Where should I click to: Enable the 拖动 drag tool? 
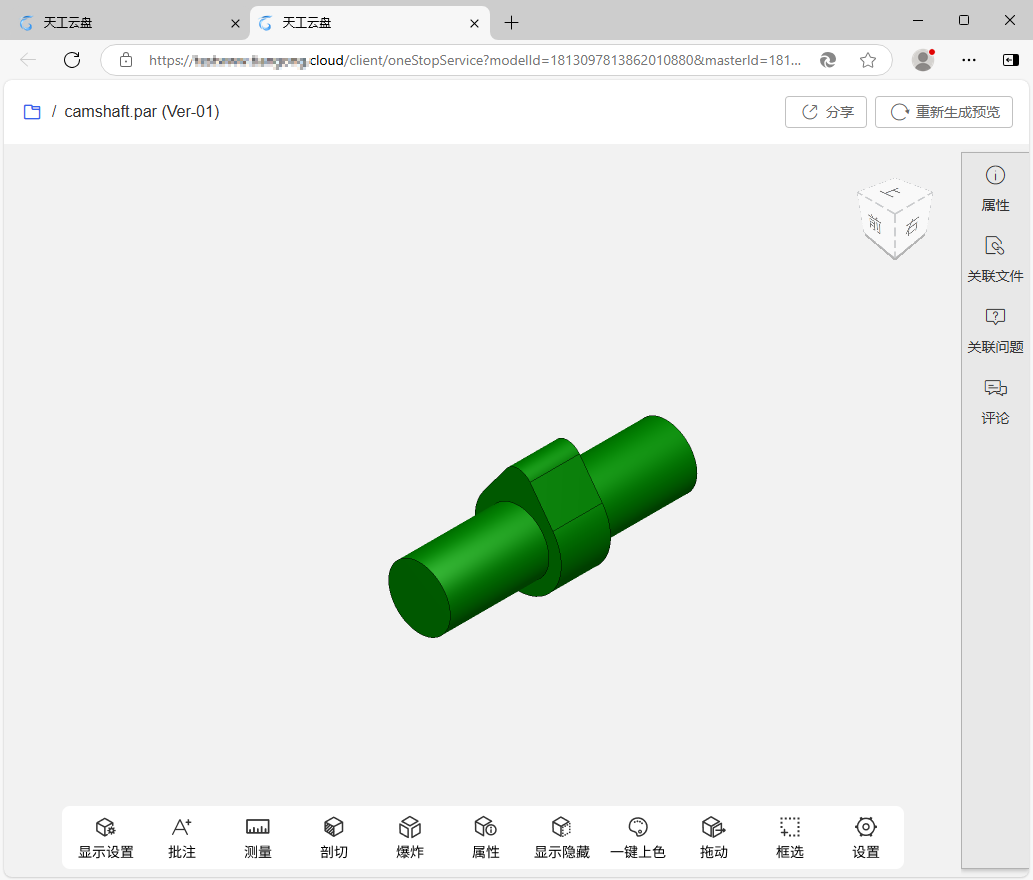coord(713,838)
